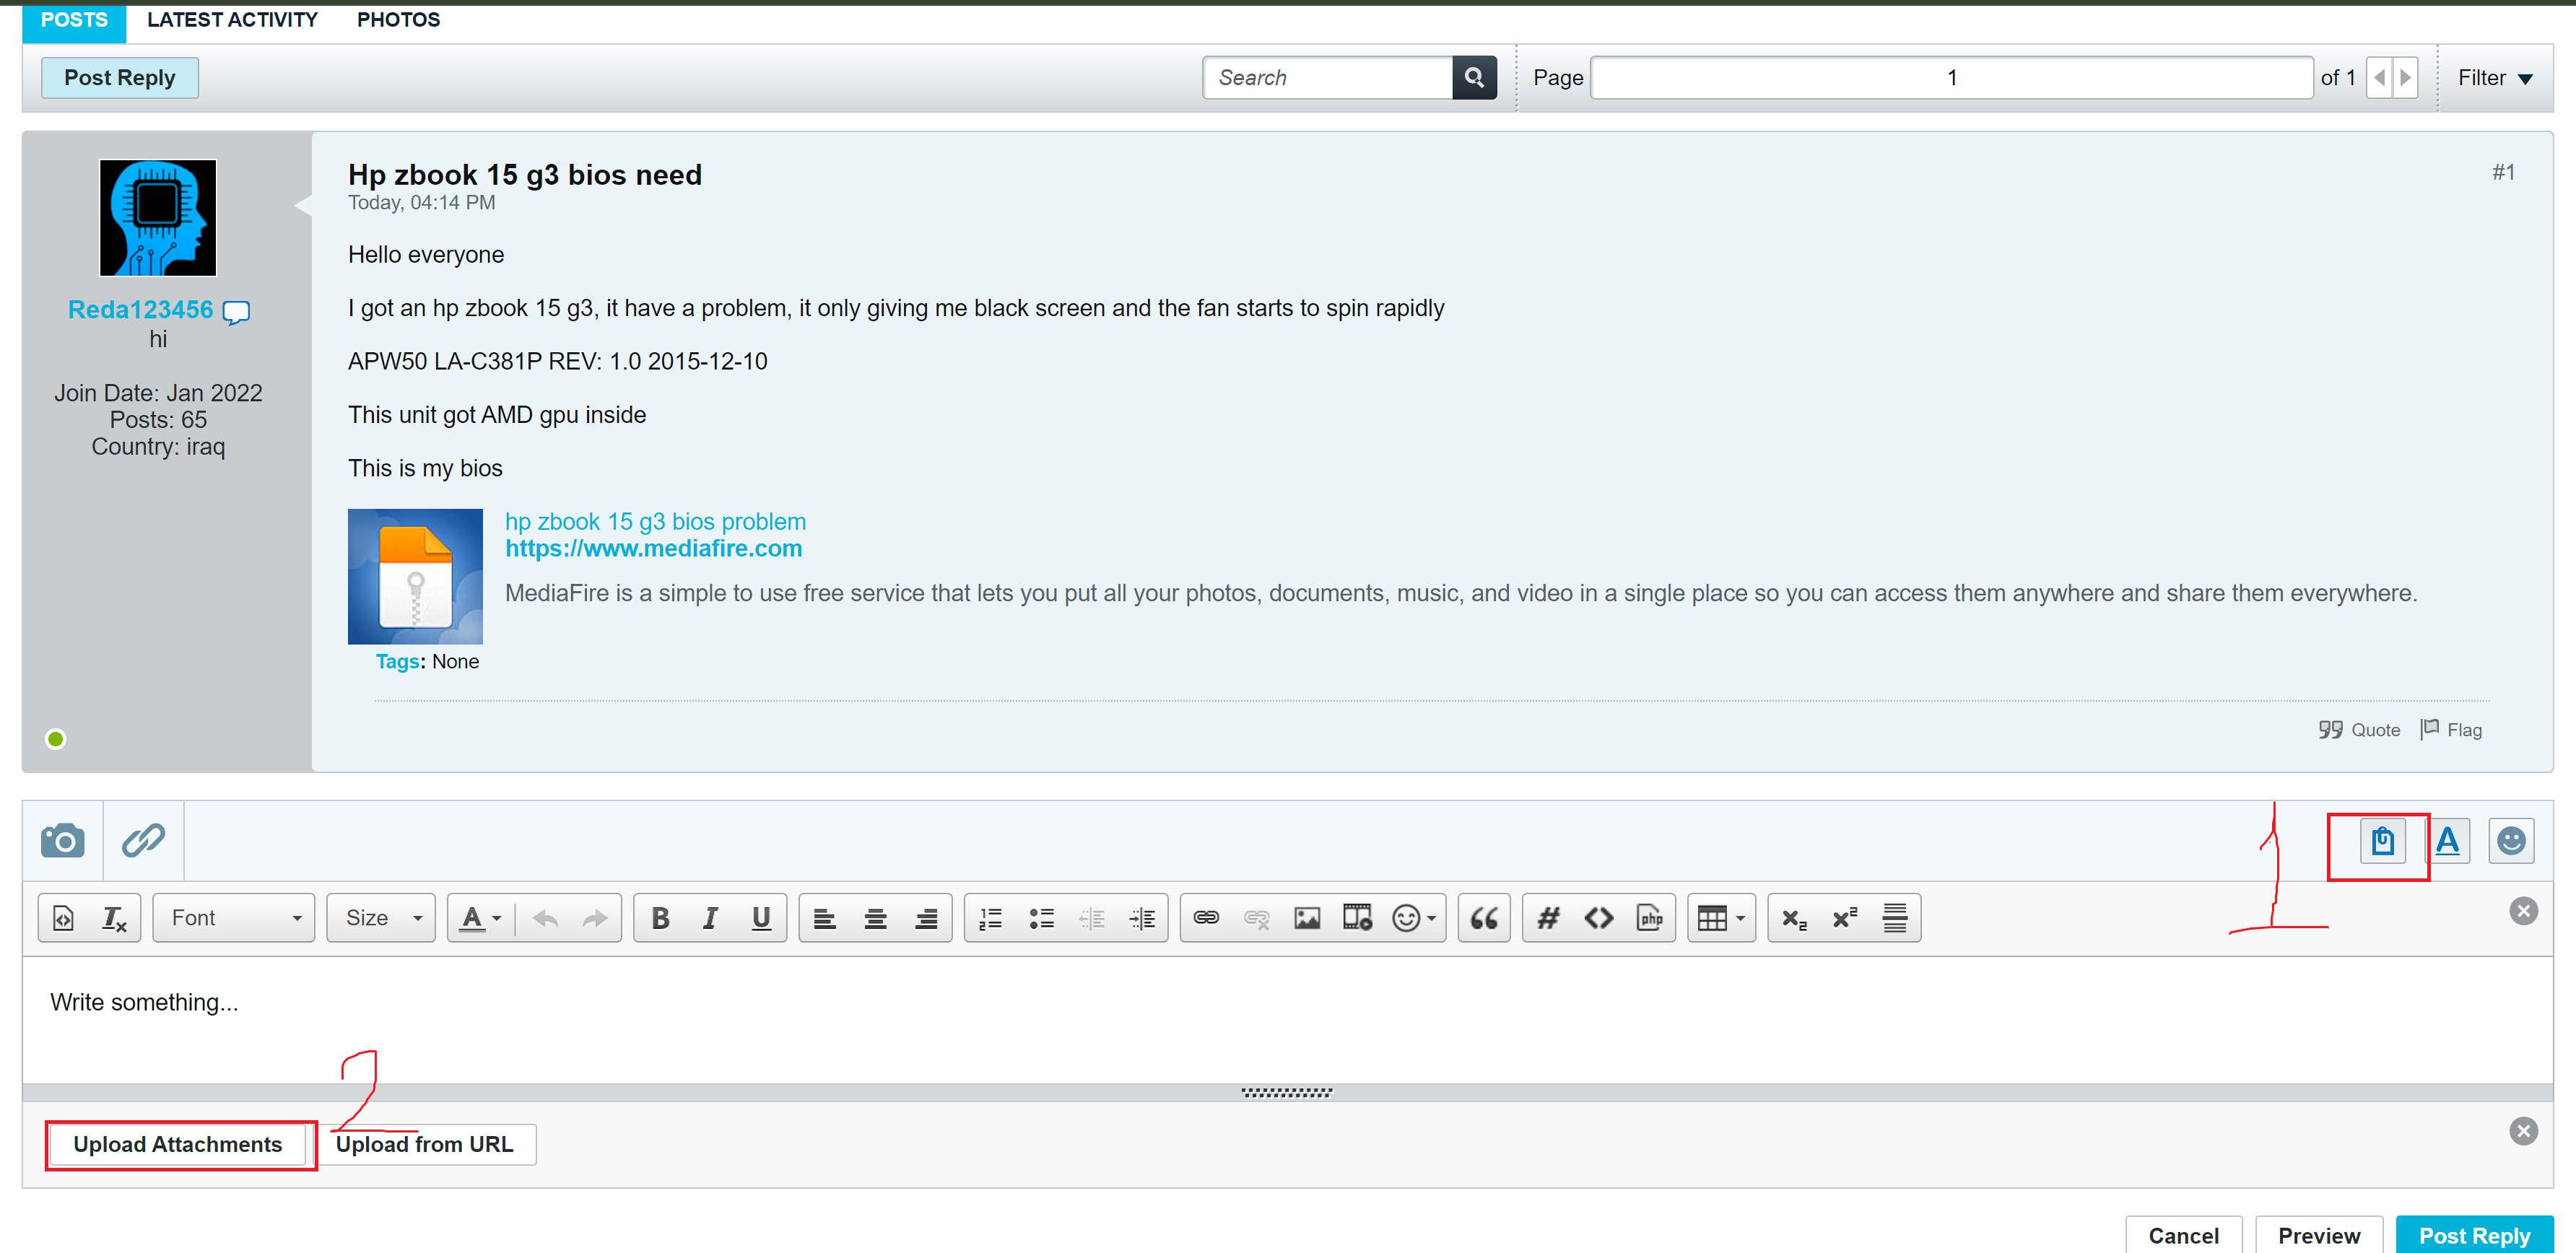Switch to the Latest Activity tab
Screen dimensions: 2576x1253
(232, 20)
